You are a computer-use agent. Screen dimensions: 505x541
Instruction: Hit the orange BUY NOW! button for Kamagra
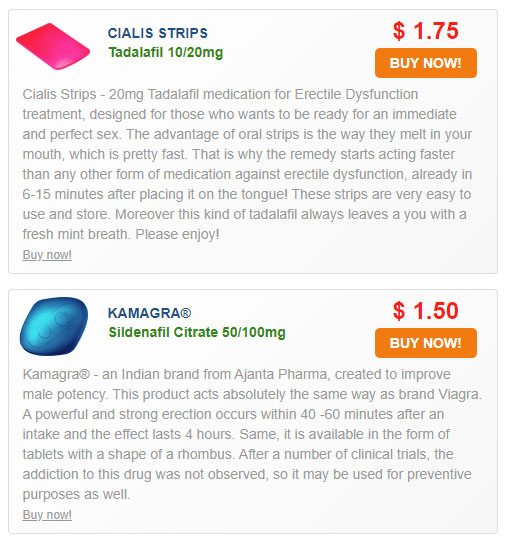[x=426, y=343]
